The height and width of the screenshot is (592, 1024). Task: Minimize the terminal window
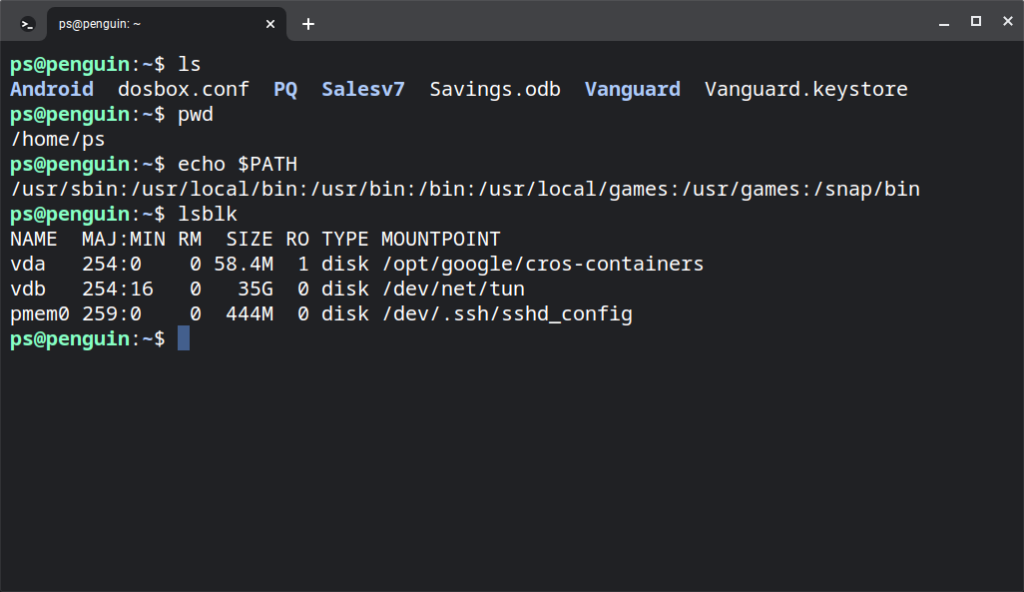tap(942, 22)
